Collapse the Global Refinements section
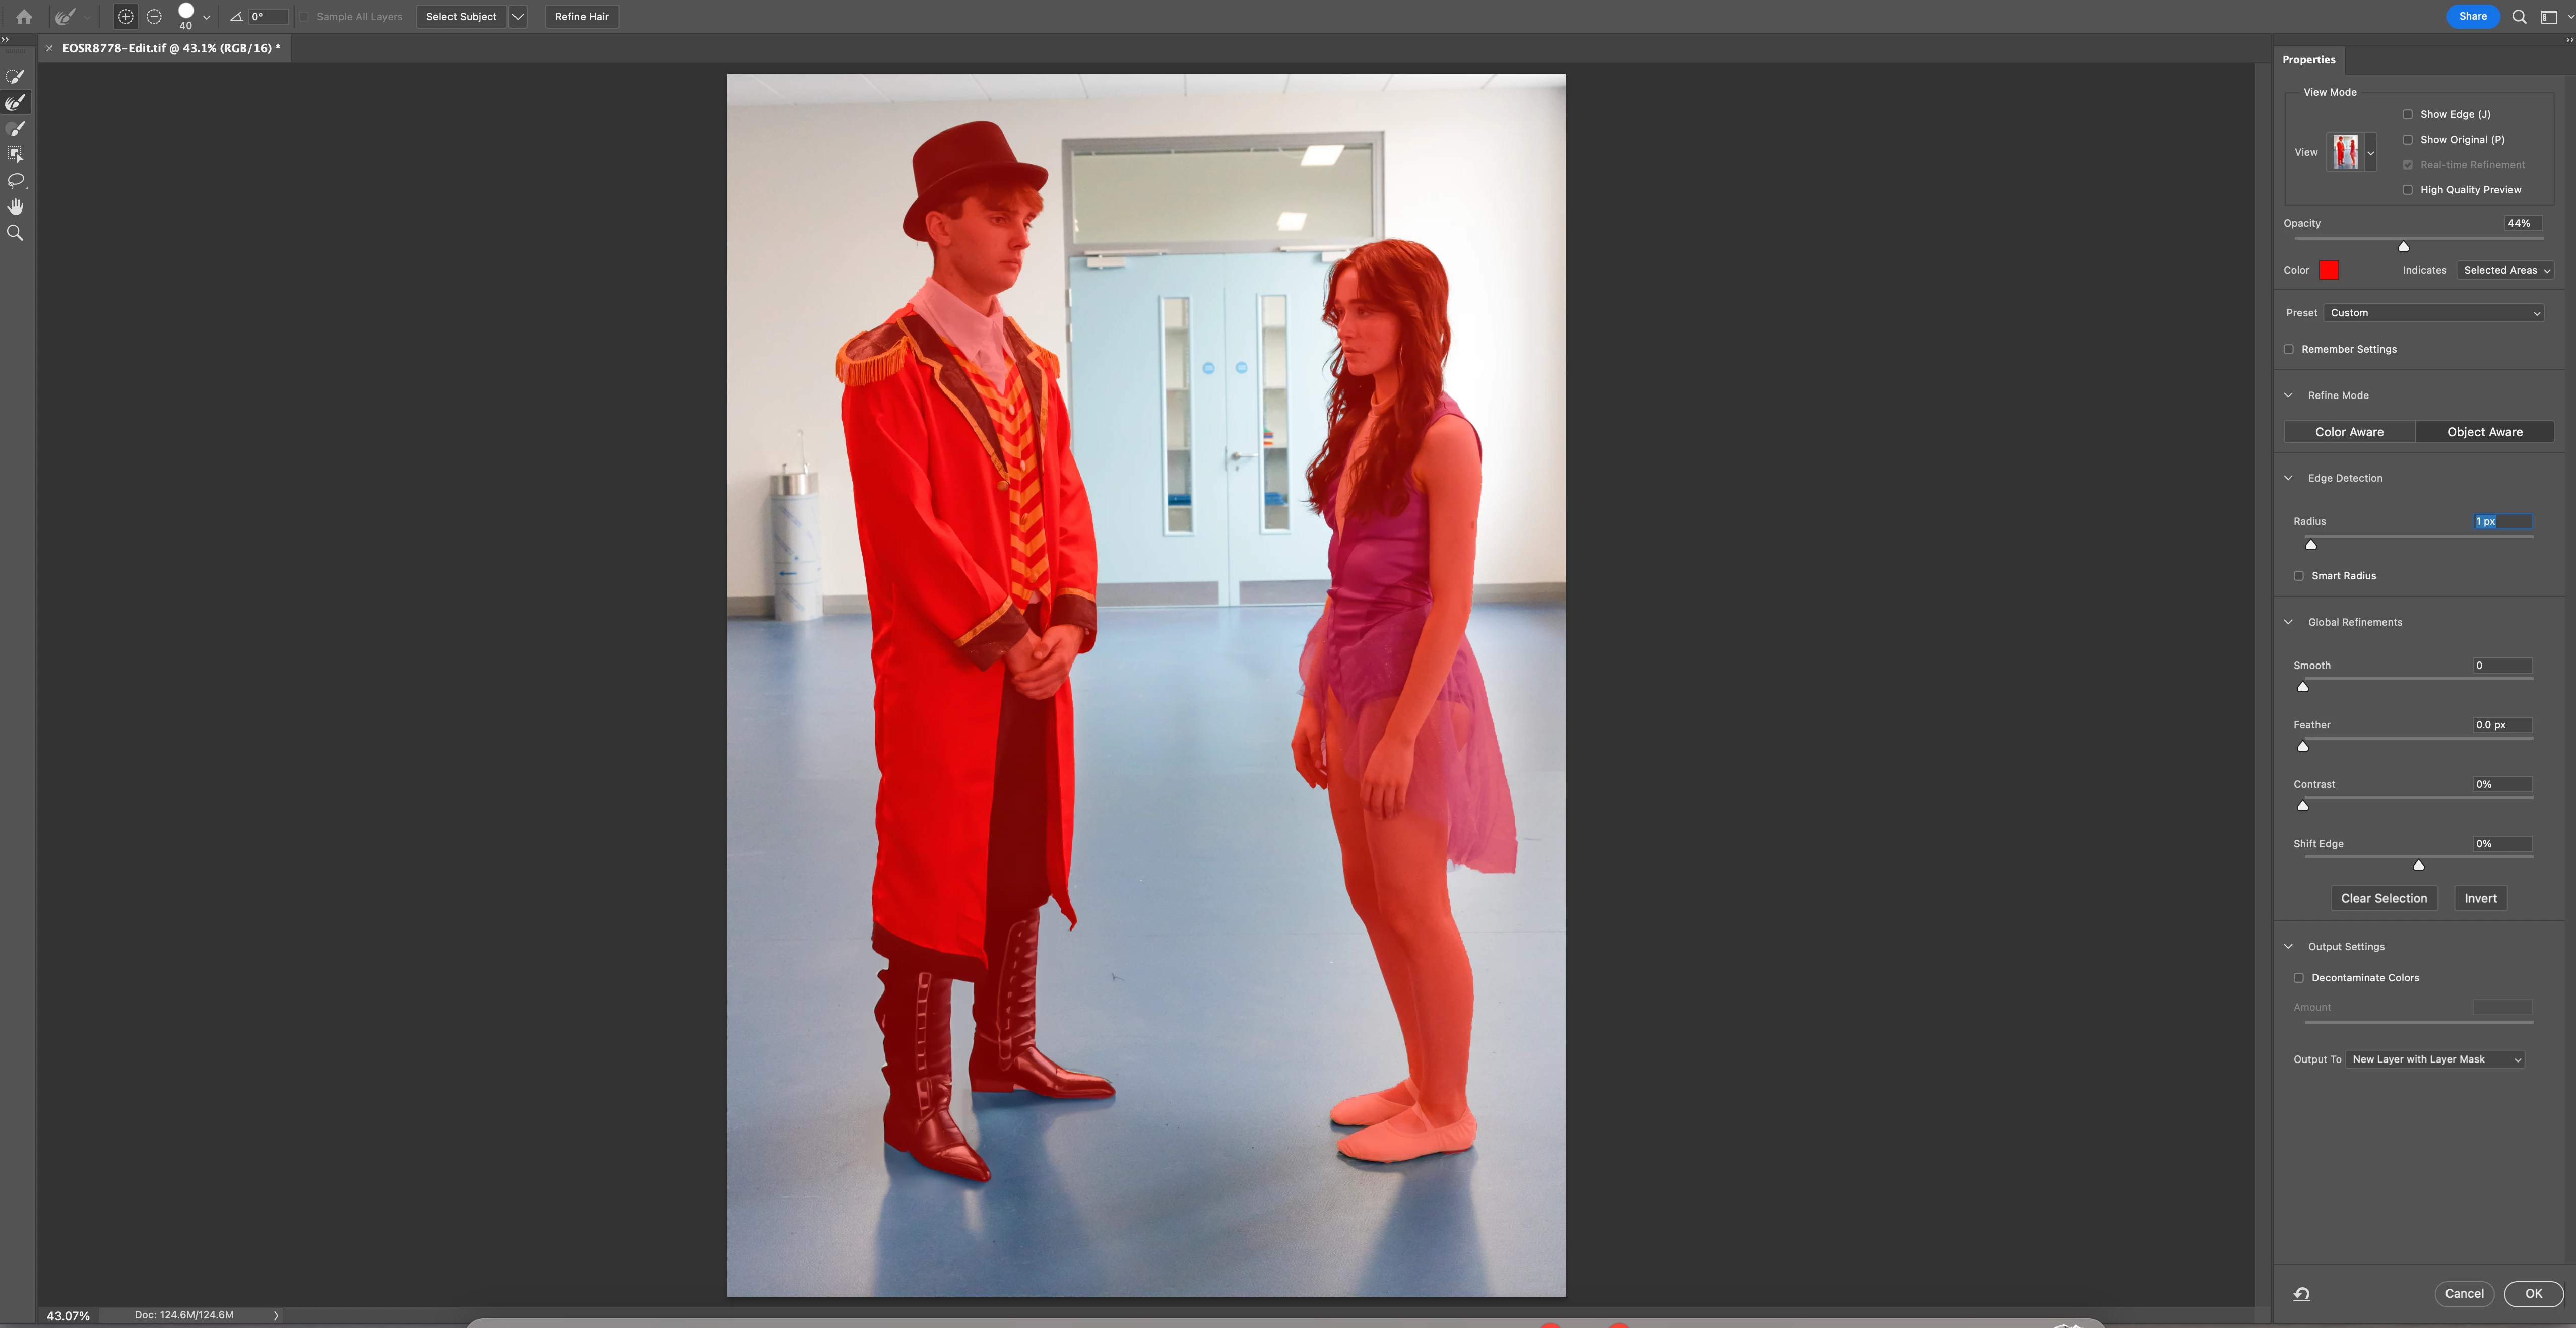The height and width of the screenshot is (1328, 2576). coord(2288,622)
